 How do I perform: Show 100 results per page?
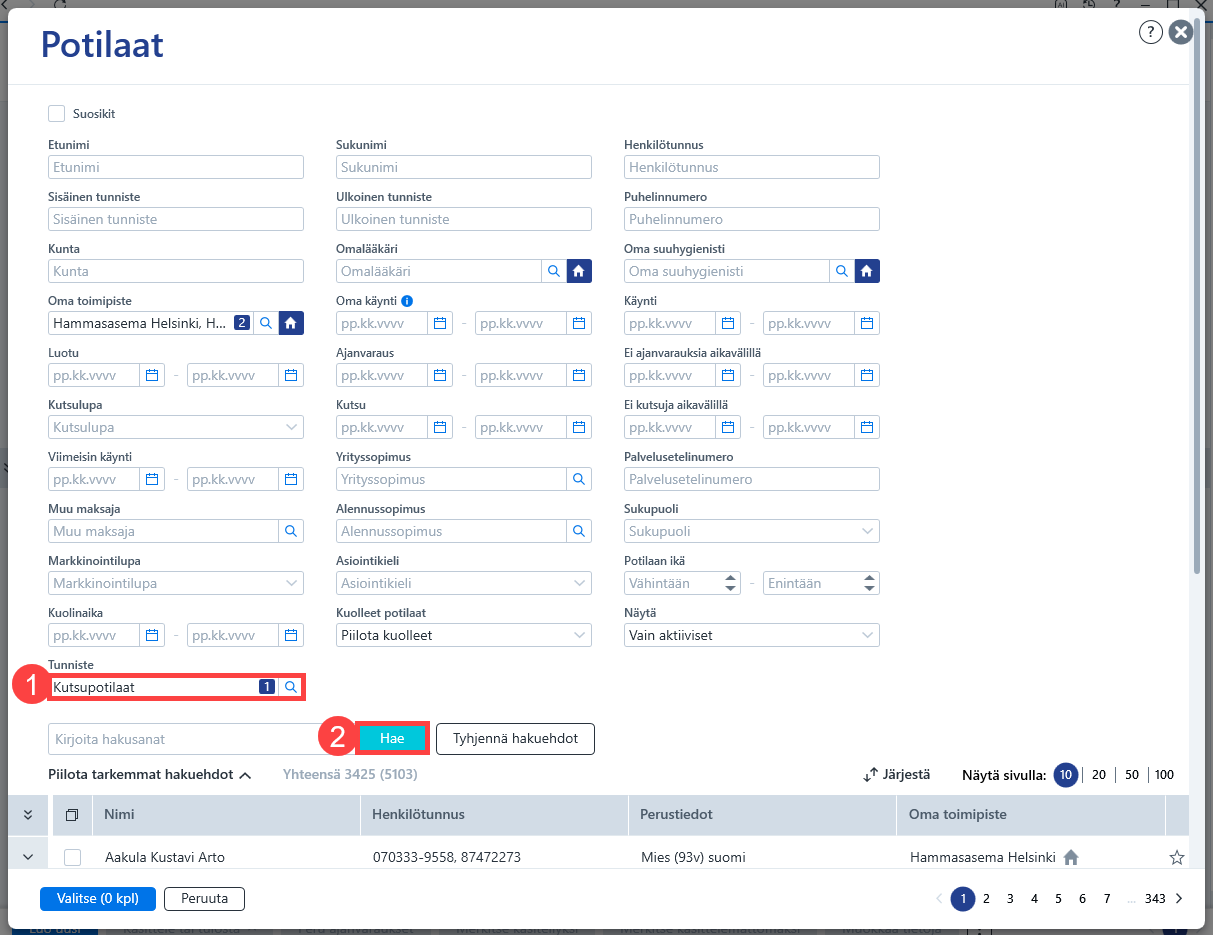pos(1163,774)
